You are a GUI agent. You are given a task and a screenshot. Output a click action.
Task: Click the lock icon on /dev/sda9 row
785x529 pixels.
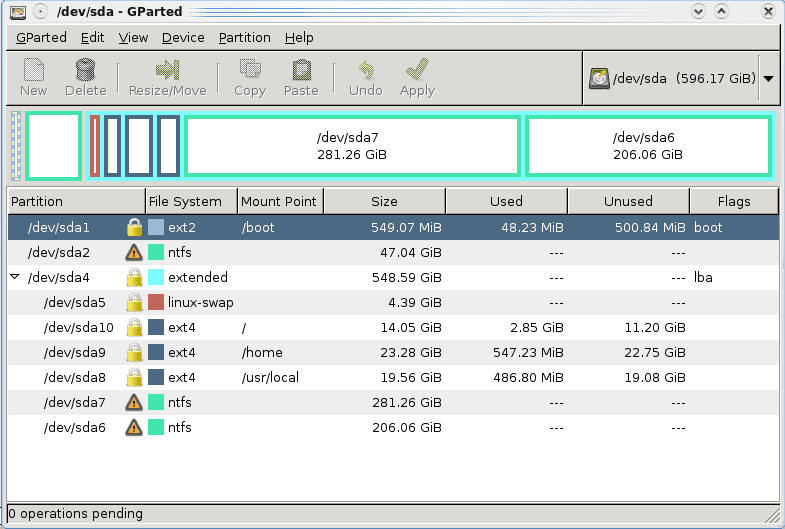pos(134,352)
